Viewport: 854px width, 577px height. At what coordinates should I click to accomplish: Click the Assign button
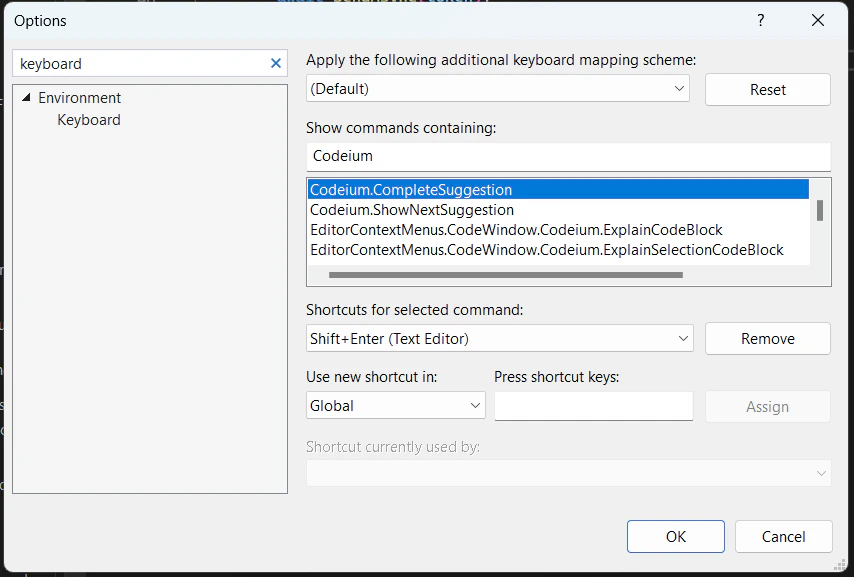point(767,406)
